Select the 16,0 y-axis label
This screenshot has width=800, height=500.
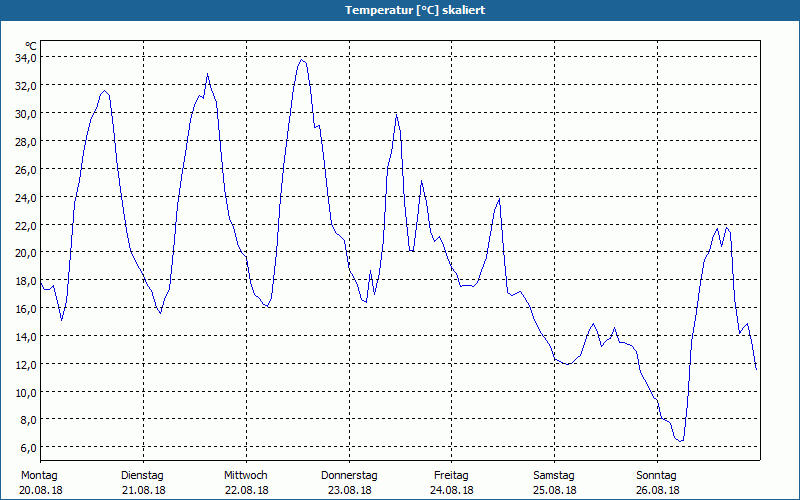tap(26, 309)
